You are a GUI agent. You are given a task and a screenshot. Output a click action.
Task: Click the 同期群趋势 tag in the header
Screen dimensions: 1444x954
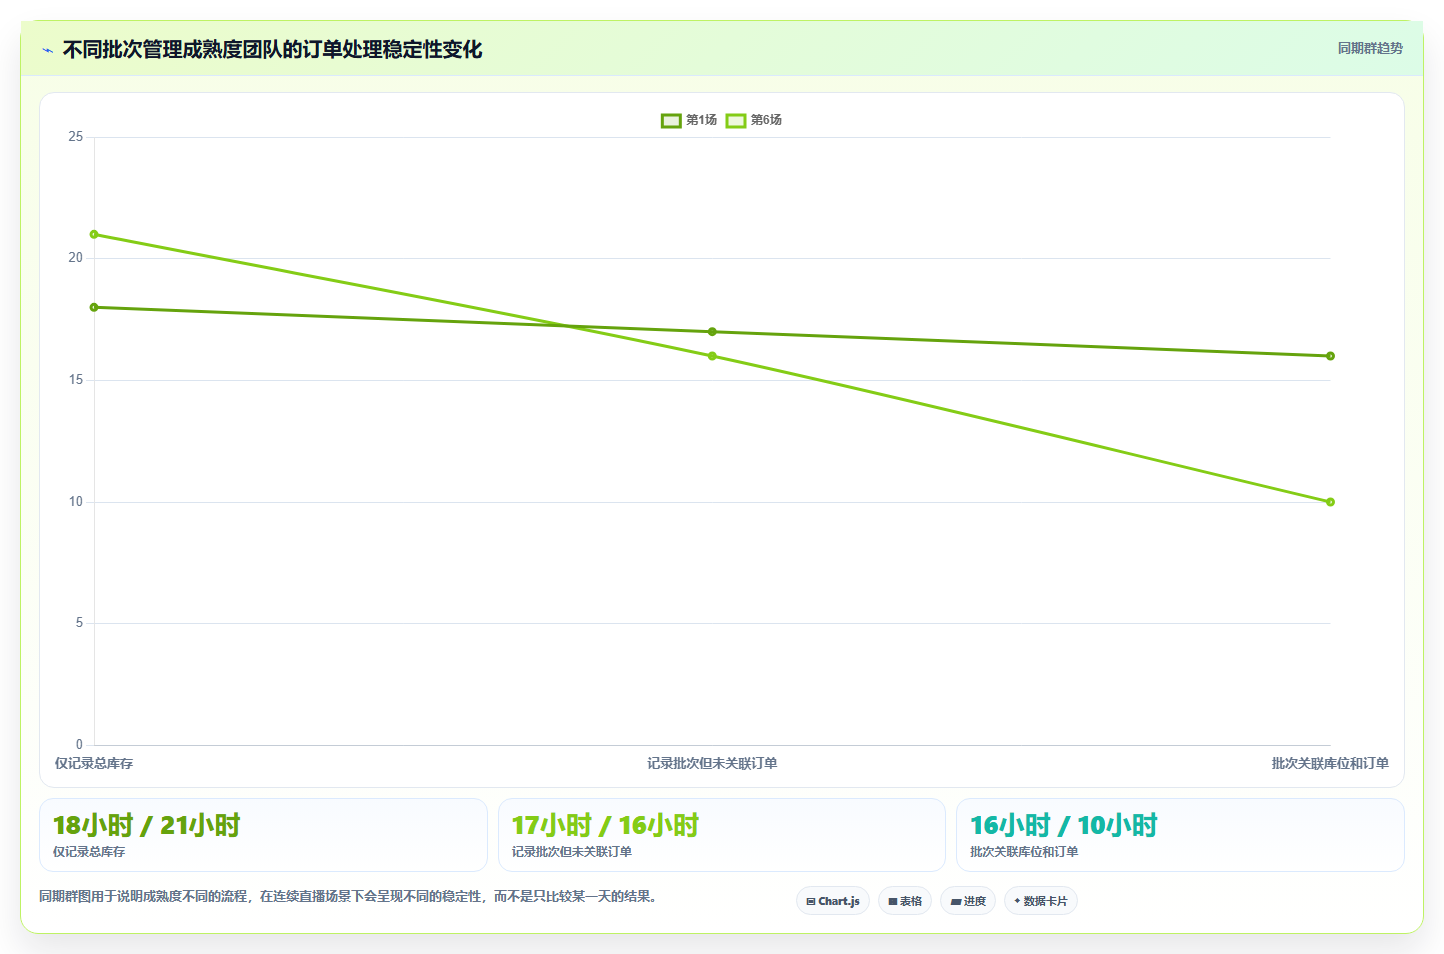1370,48
